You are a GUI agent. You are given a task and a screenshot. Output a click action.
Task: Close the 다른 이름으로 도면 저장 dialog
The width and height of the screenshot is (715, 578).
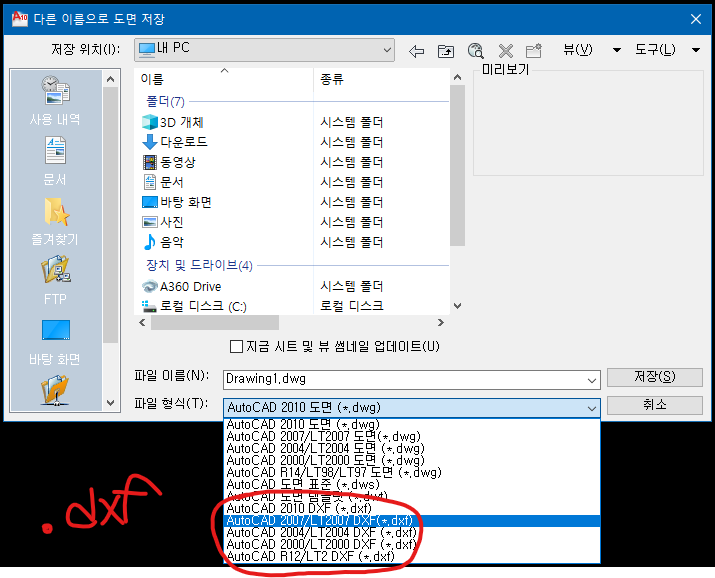click(x=696, y=19)
